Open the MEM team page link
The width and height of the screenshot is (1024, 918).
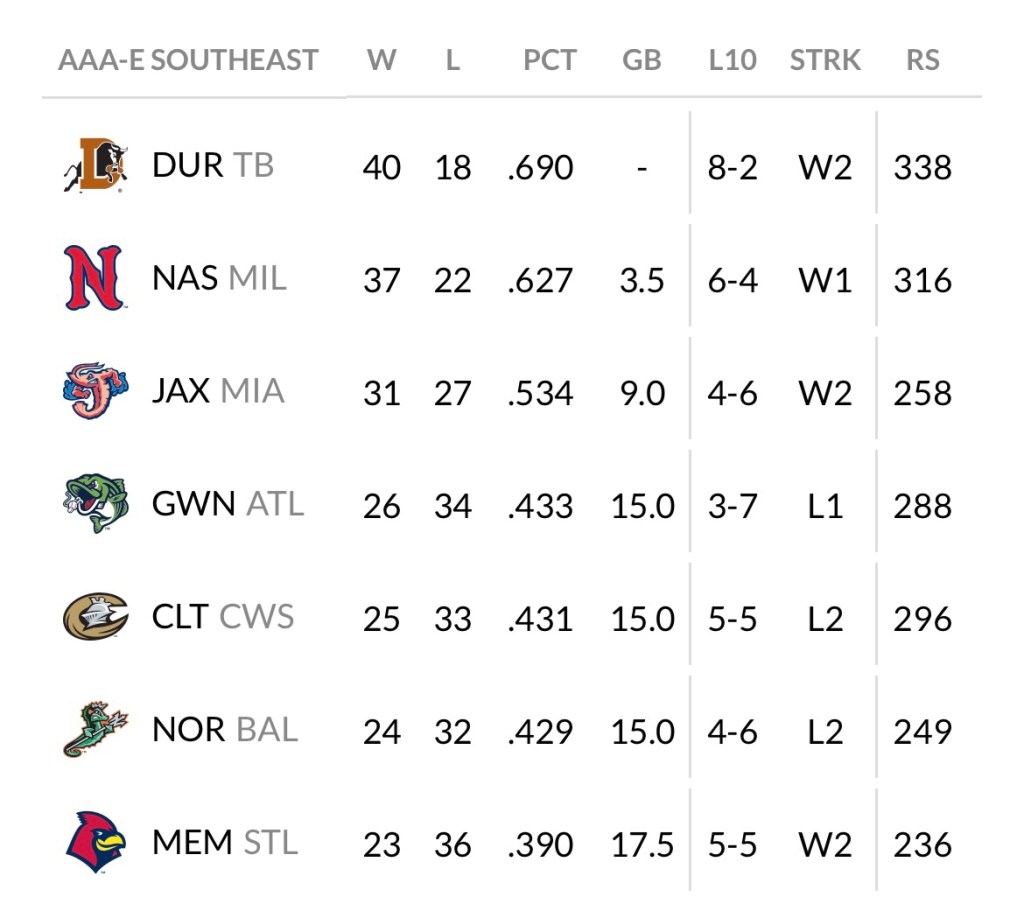pos(192,842)
